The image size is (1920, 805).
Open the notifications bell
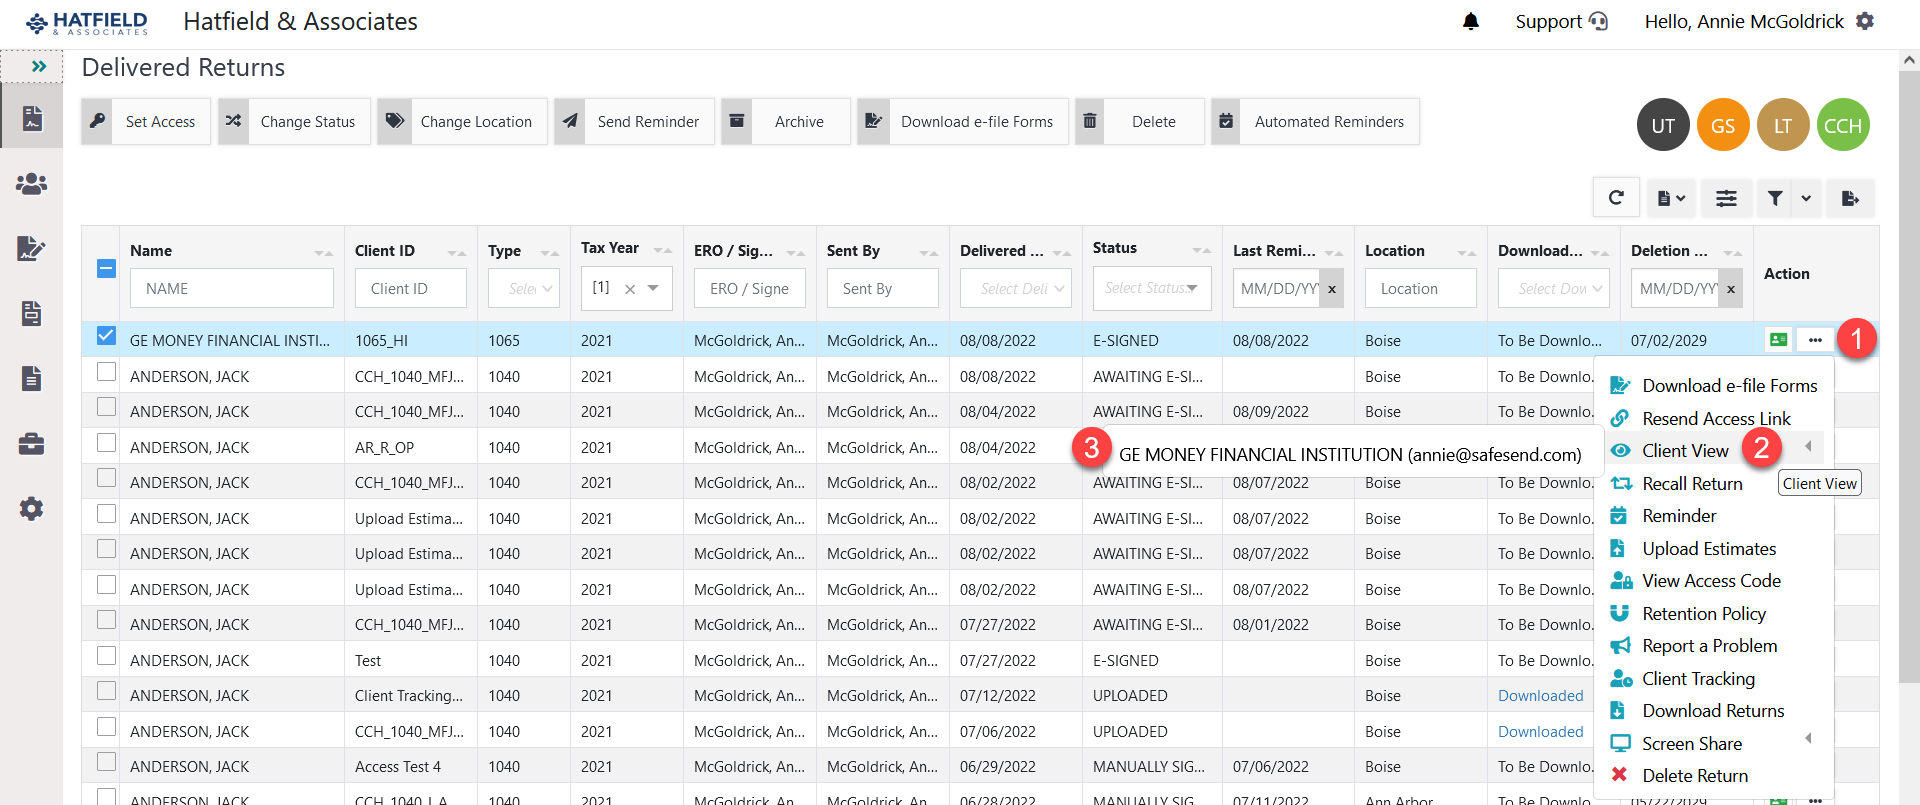click(1470, 21)
